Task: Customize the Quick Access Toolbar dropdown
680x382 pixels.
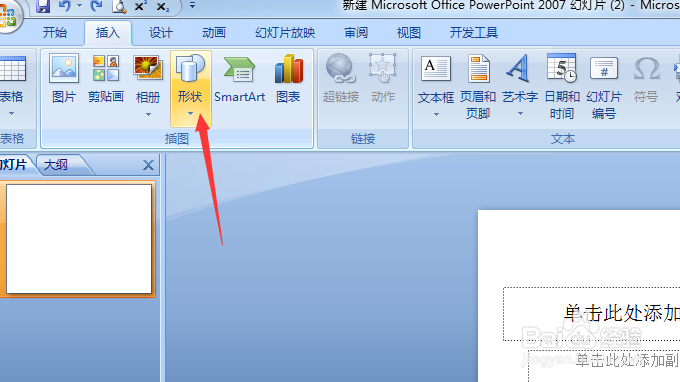Action: coord(192,6)
